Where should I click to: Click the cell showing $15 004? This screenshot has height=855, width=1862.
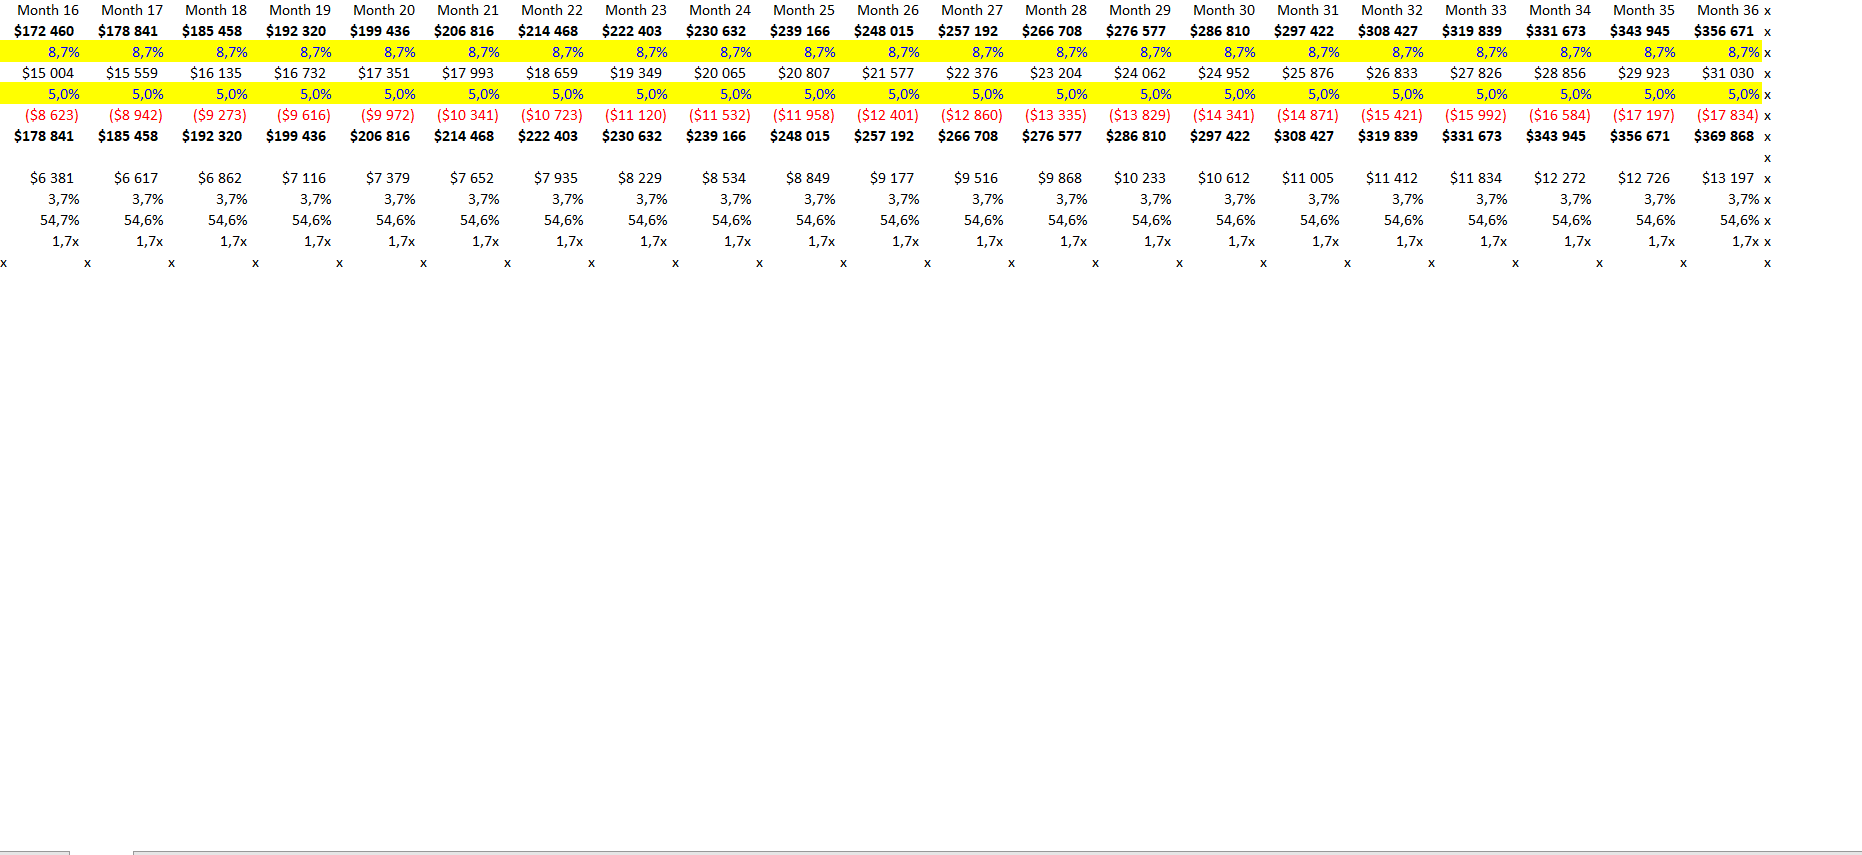[x=48, y=73]
